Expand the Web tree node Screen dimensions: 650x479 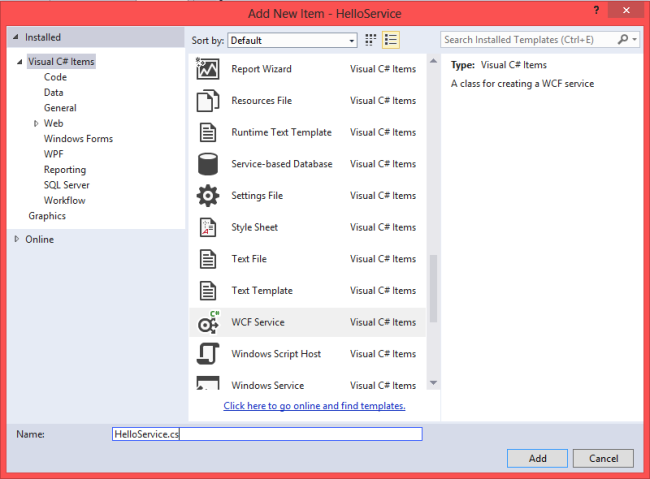coord(36,123)
